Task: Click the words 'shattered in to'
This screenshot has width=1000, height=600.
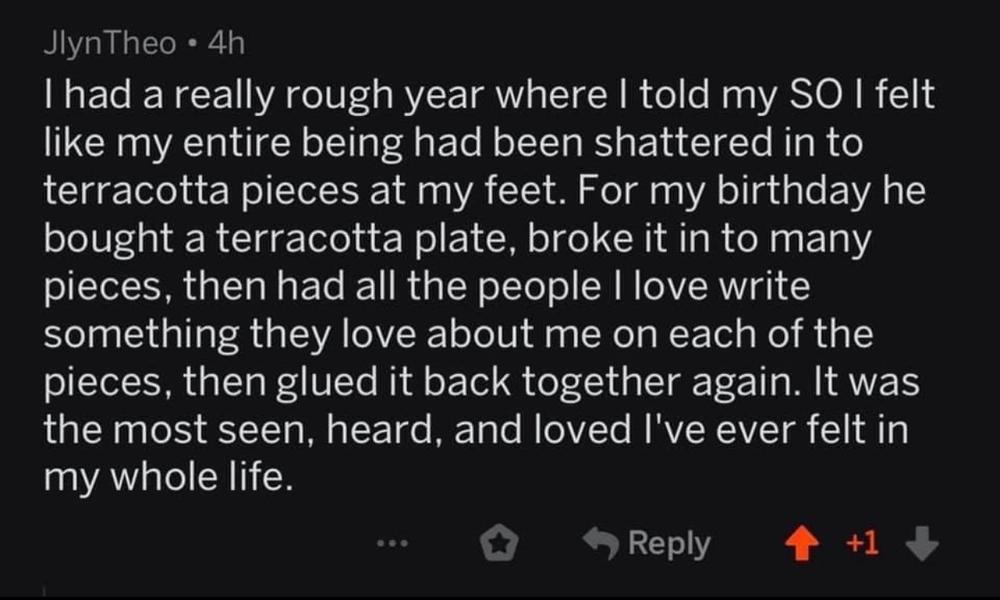Action: (728, 142)
